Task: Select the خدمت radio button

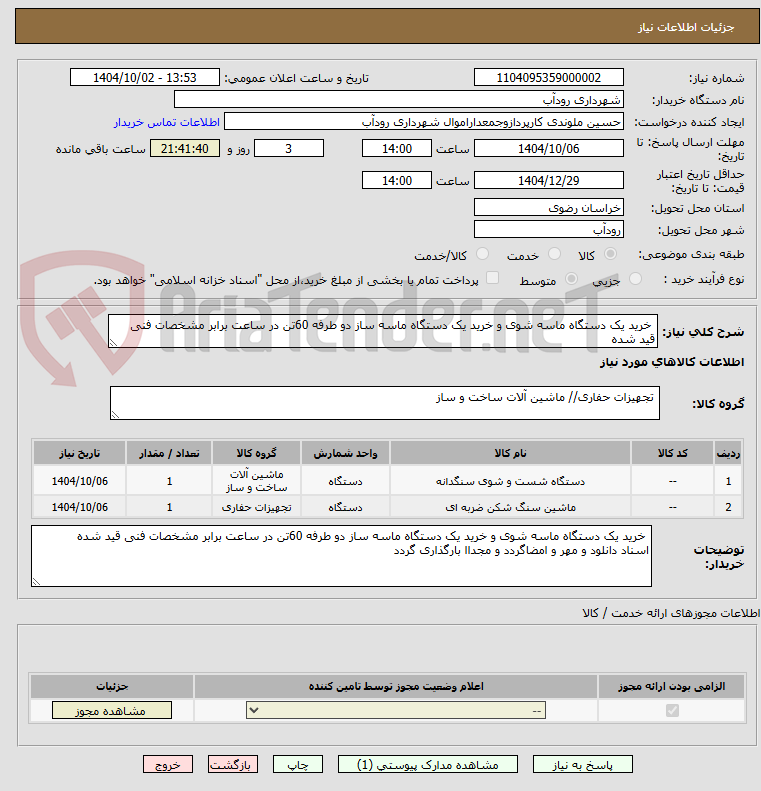Action: [x=554, y=254]
